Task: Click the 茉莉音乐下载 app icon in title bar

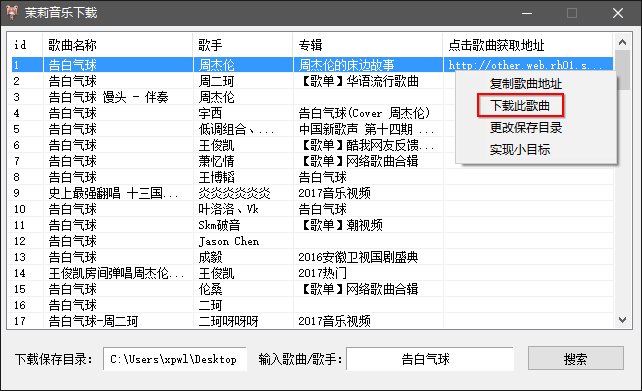Action: (x=12, y=12)
